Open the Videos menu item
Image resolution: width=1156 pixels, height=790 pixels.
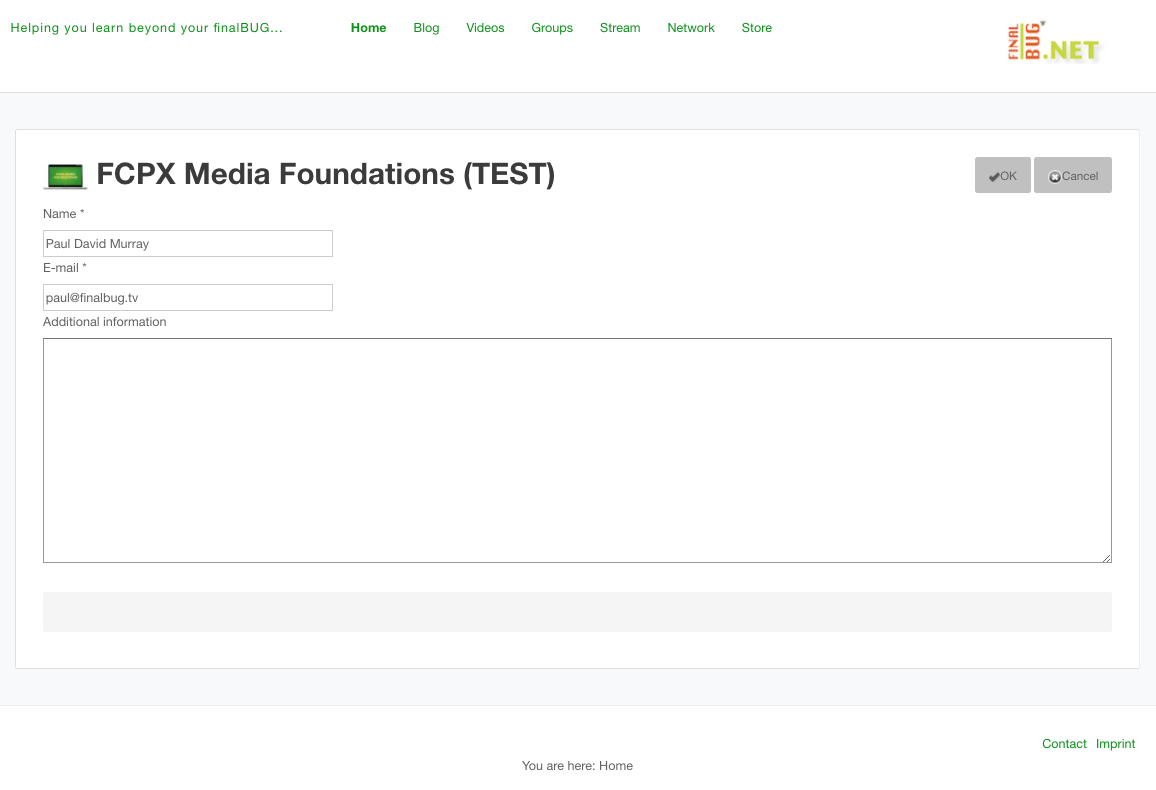(485, 28)
